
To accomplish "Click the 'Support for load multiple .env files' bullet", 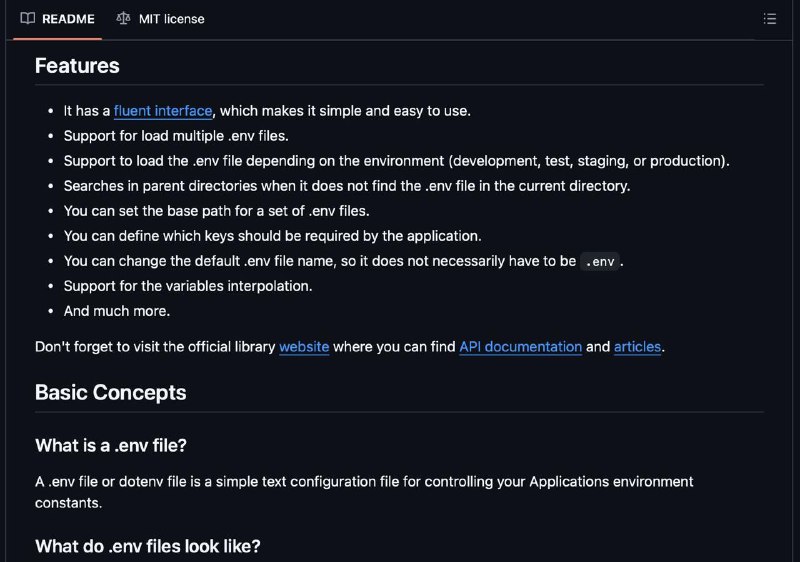I will (176, 136).
